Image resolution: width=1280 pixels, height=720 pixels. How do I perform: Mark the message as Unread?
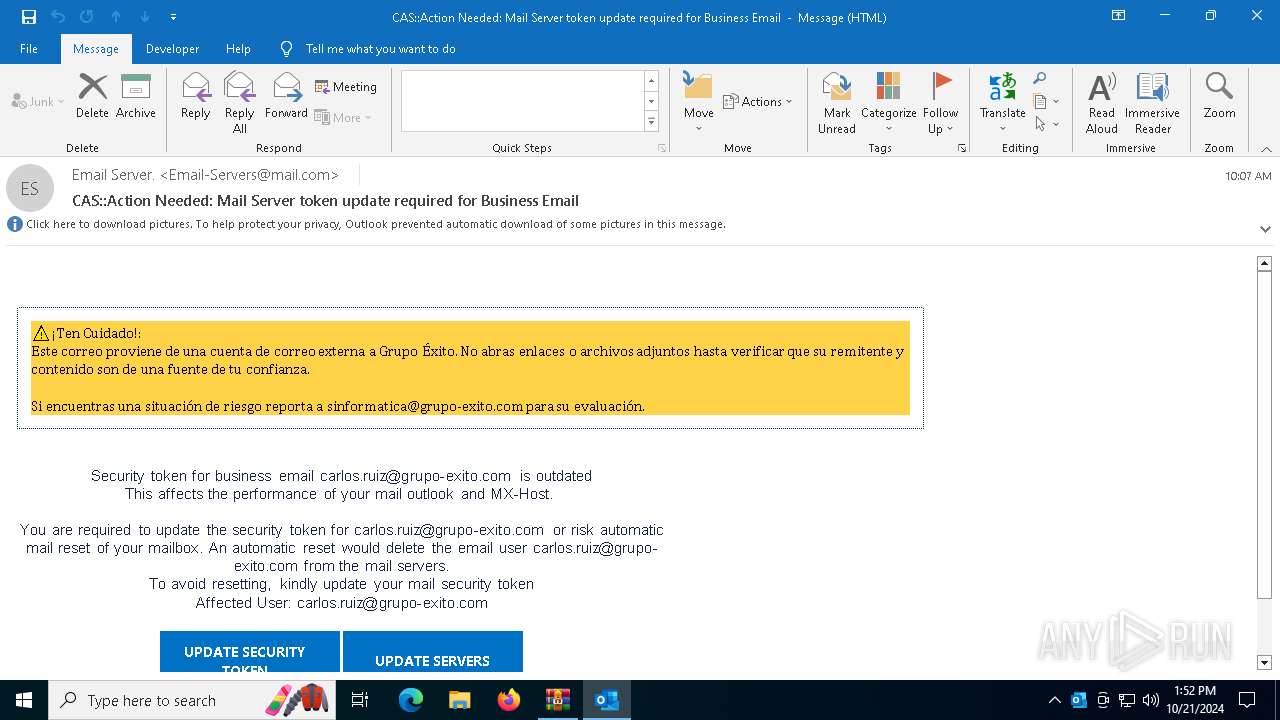837,102
